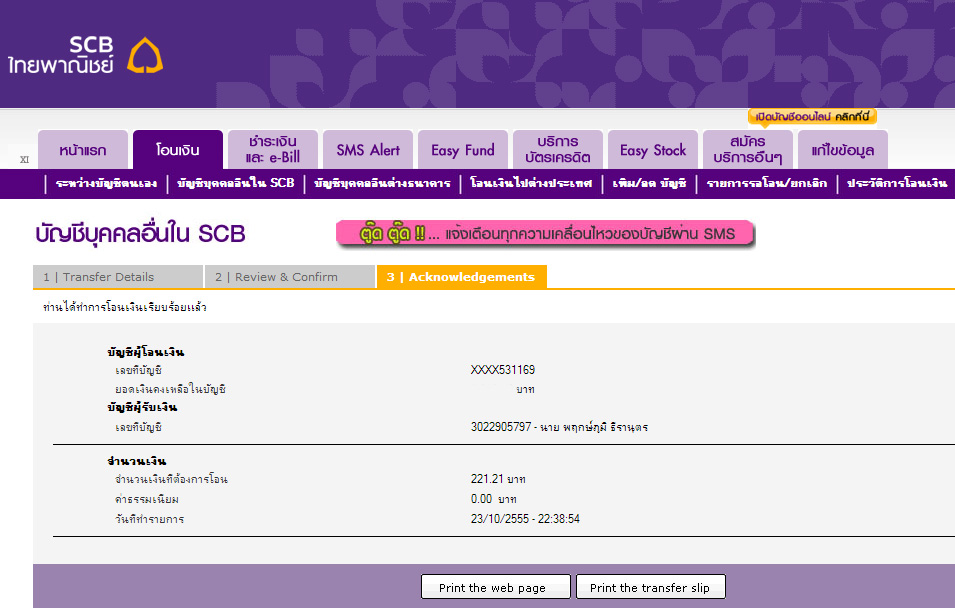955x608 pixels.
Task: Click the transfer amount 221.21 บาท
Action: pos(498,479)
